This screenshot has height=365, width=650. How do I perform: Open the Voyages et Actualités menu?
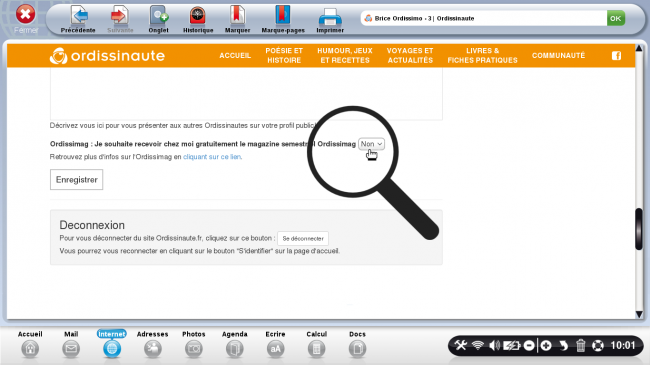click(x=410, y=56)
